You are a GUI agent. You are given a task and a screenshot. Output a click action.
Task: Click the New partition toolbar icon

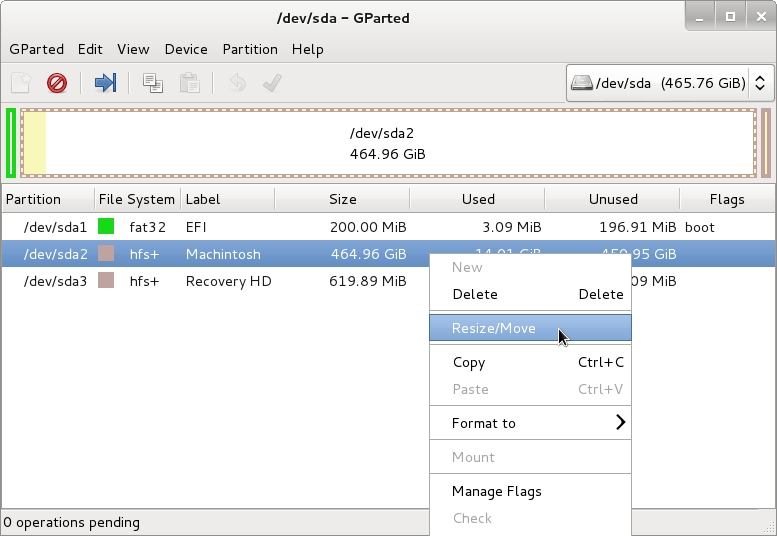coord(21,83)
